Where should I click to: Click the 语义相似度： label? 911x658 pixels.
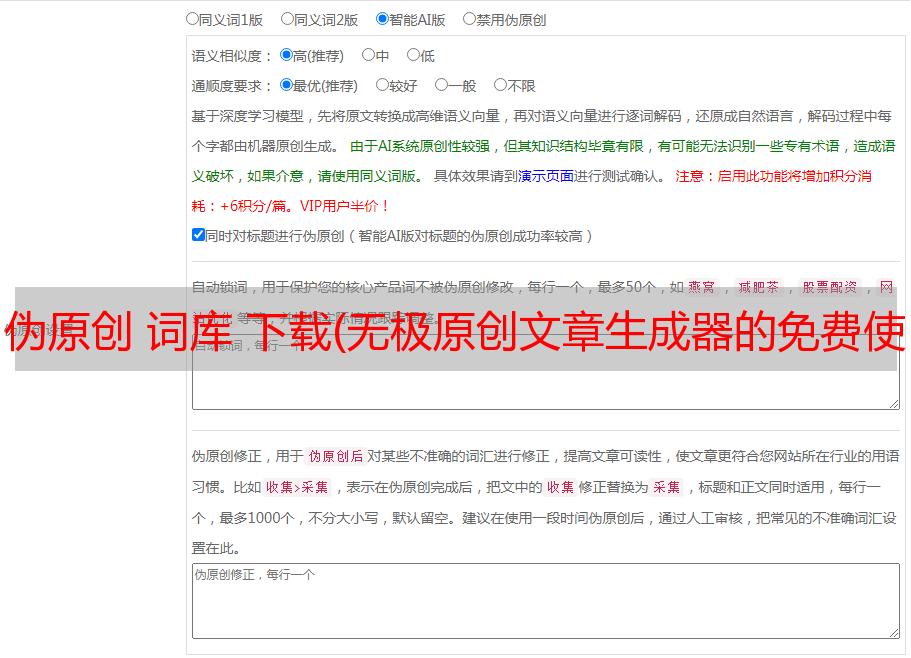(x=232, y=56)
